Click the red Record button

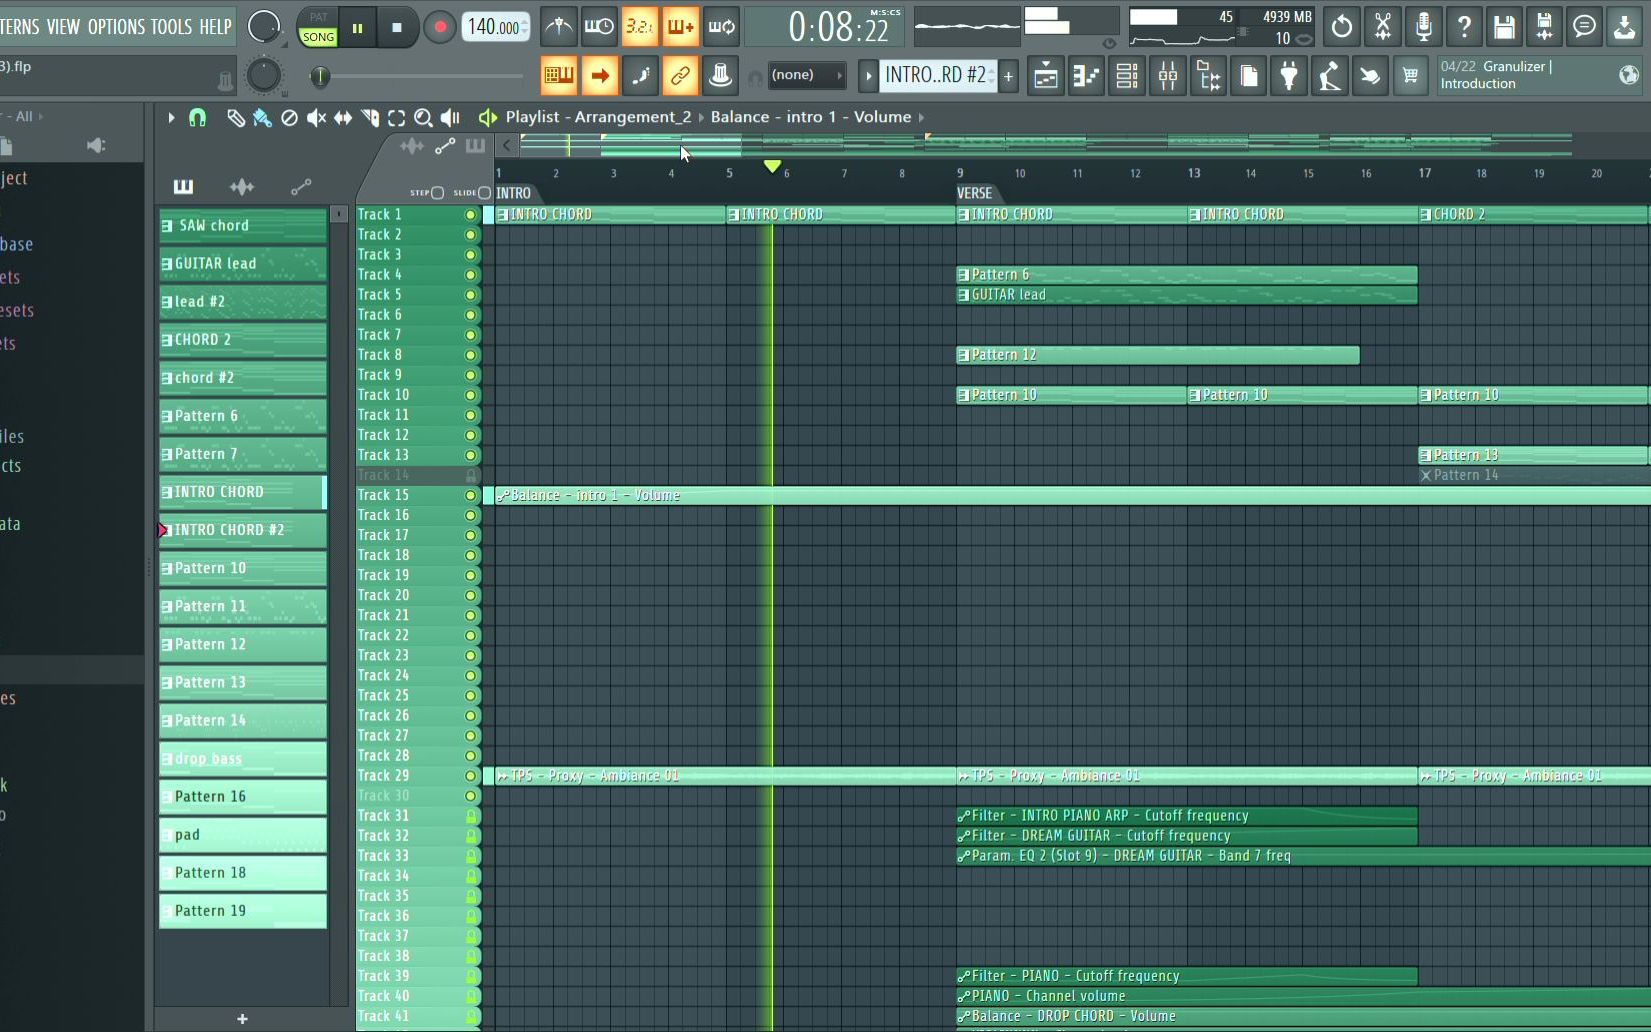click(439, 28)
